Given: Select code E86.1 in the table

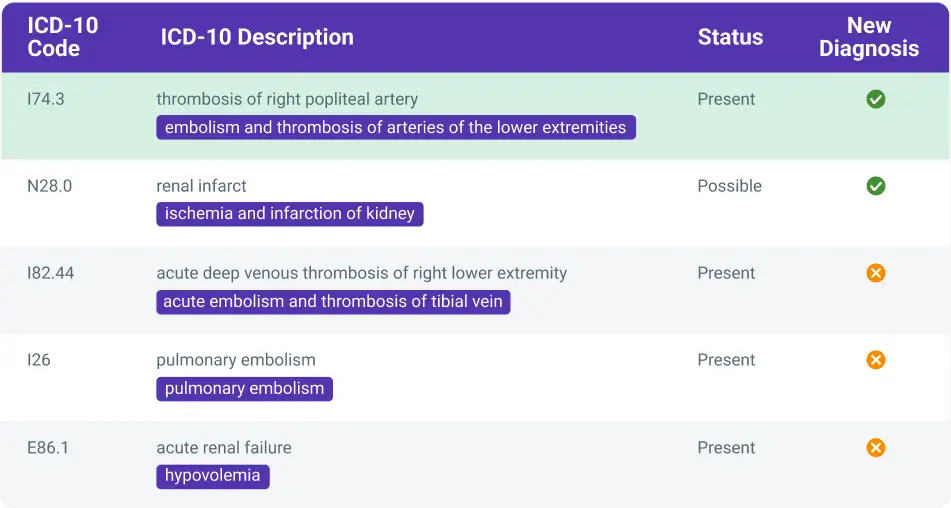Looking at the screenshot, I should point(48,447).
